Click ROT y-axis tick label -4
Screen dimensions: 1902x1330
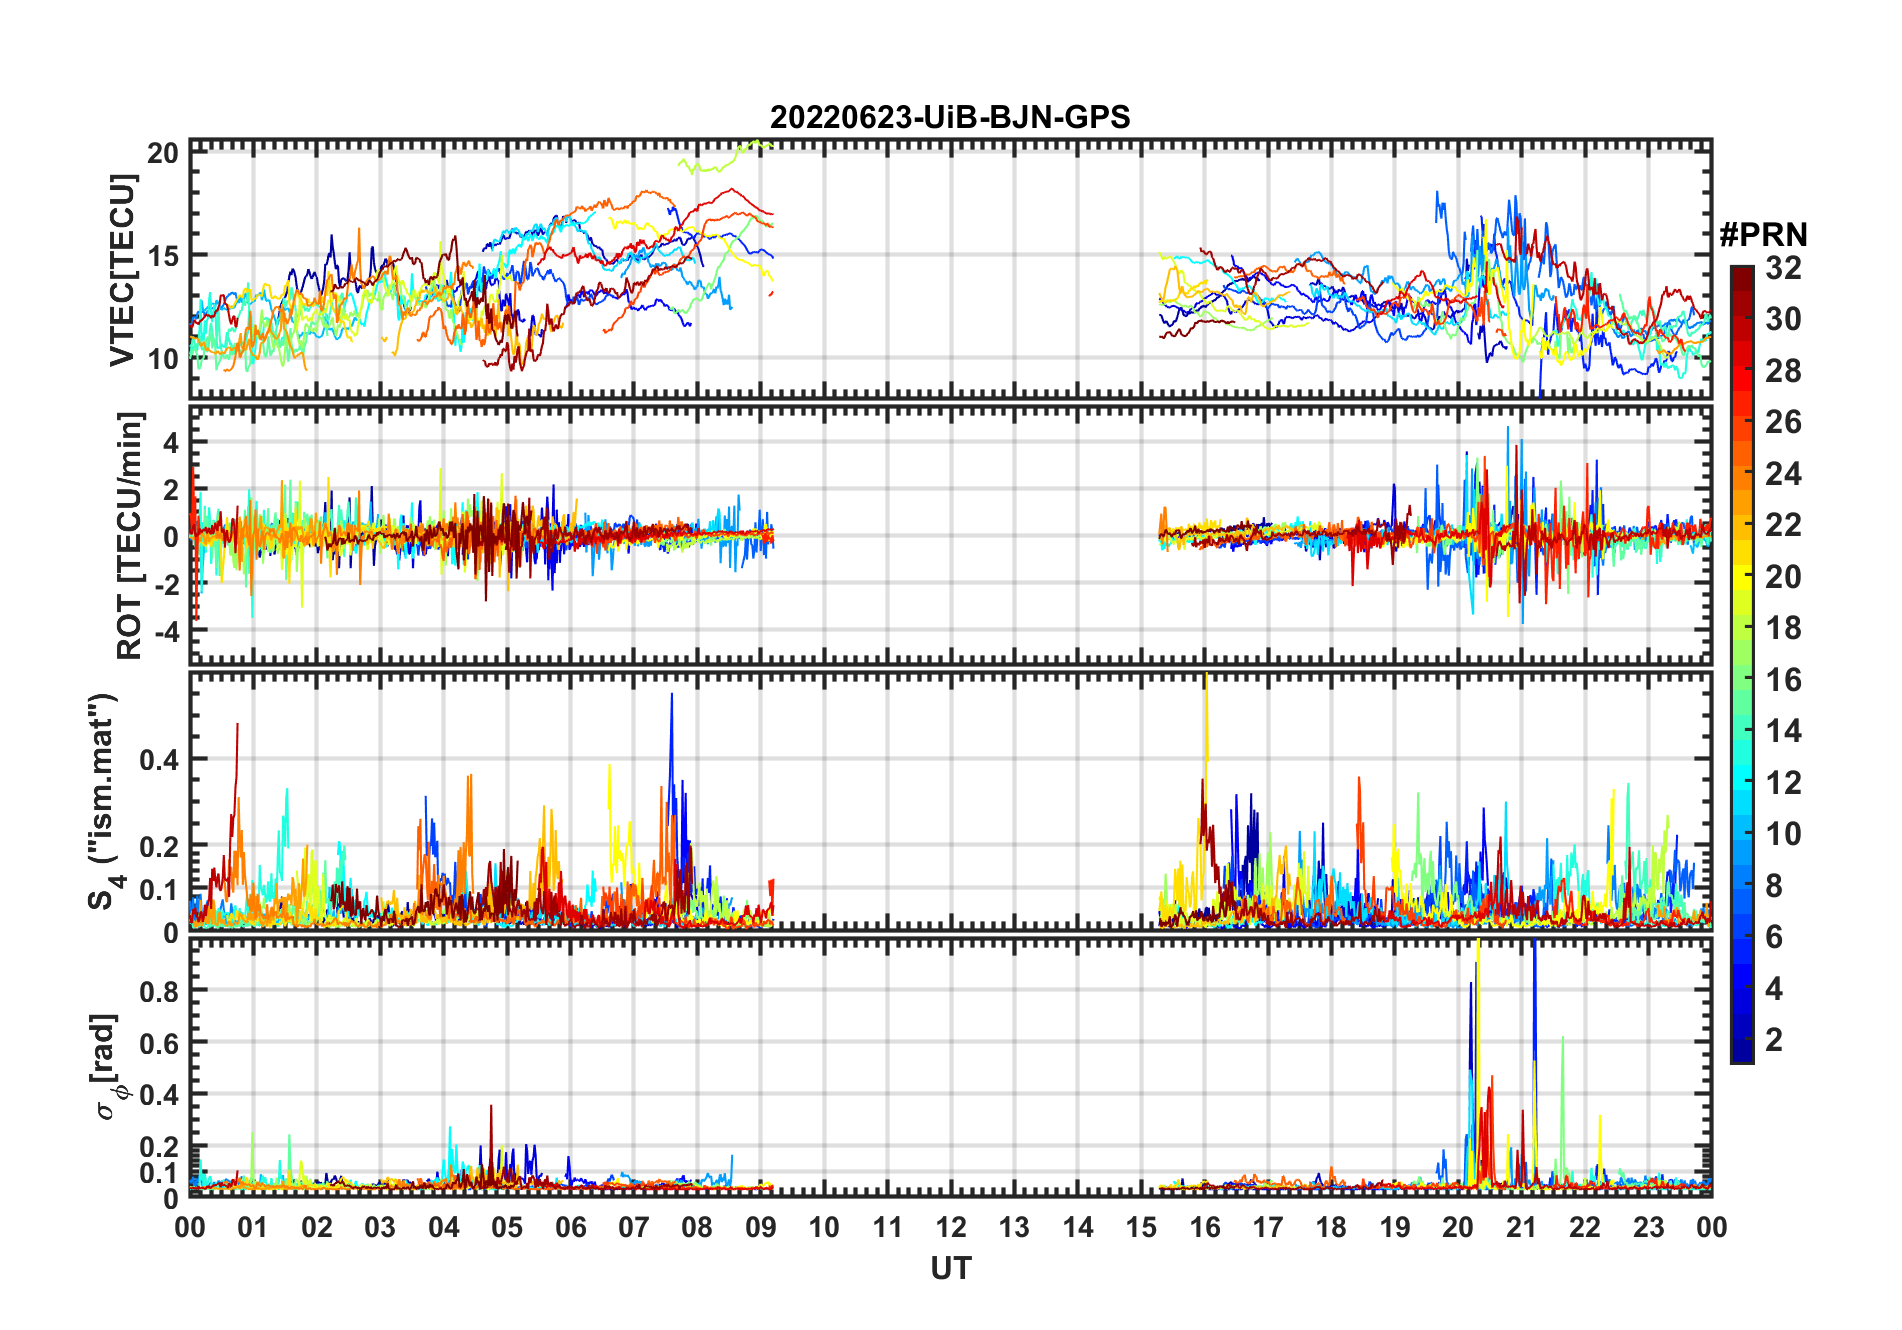[x=166, y=632]
